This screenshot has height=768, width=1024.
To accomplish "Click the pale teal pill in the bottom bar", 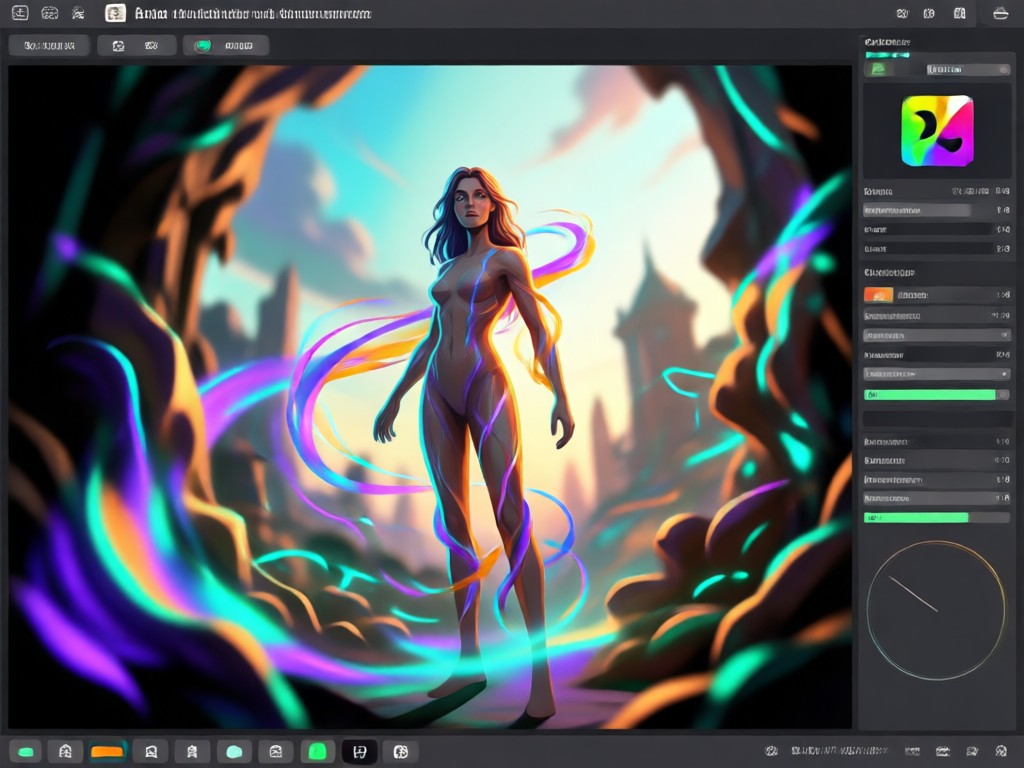I will [234, 752].
